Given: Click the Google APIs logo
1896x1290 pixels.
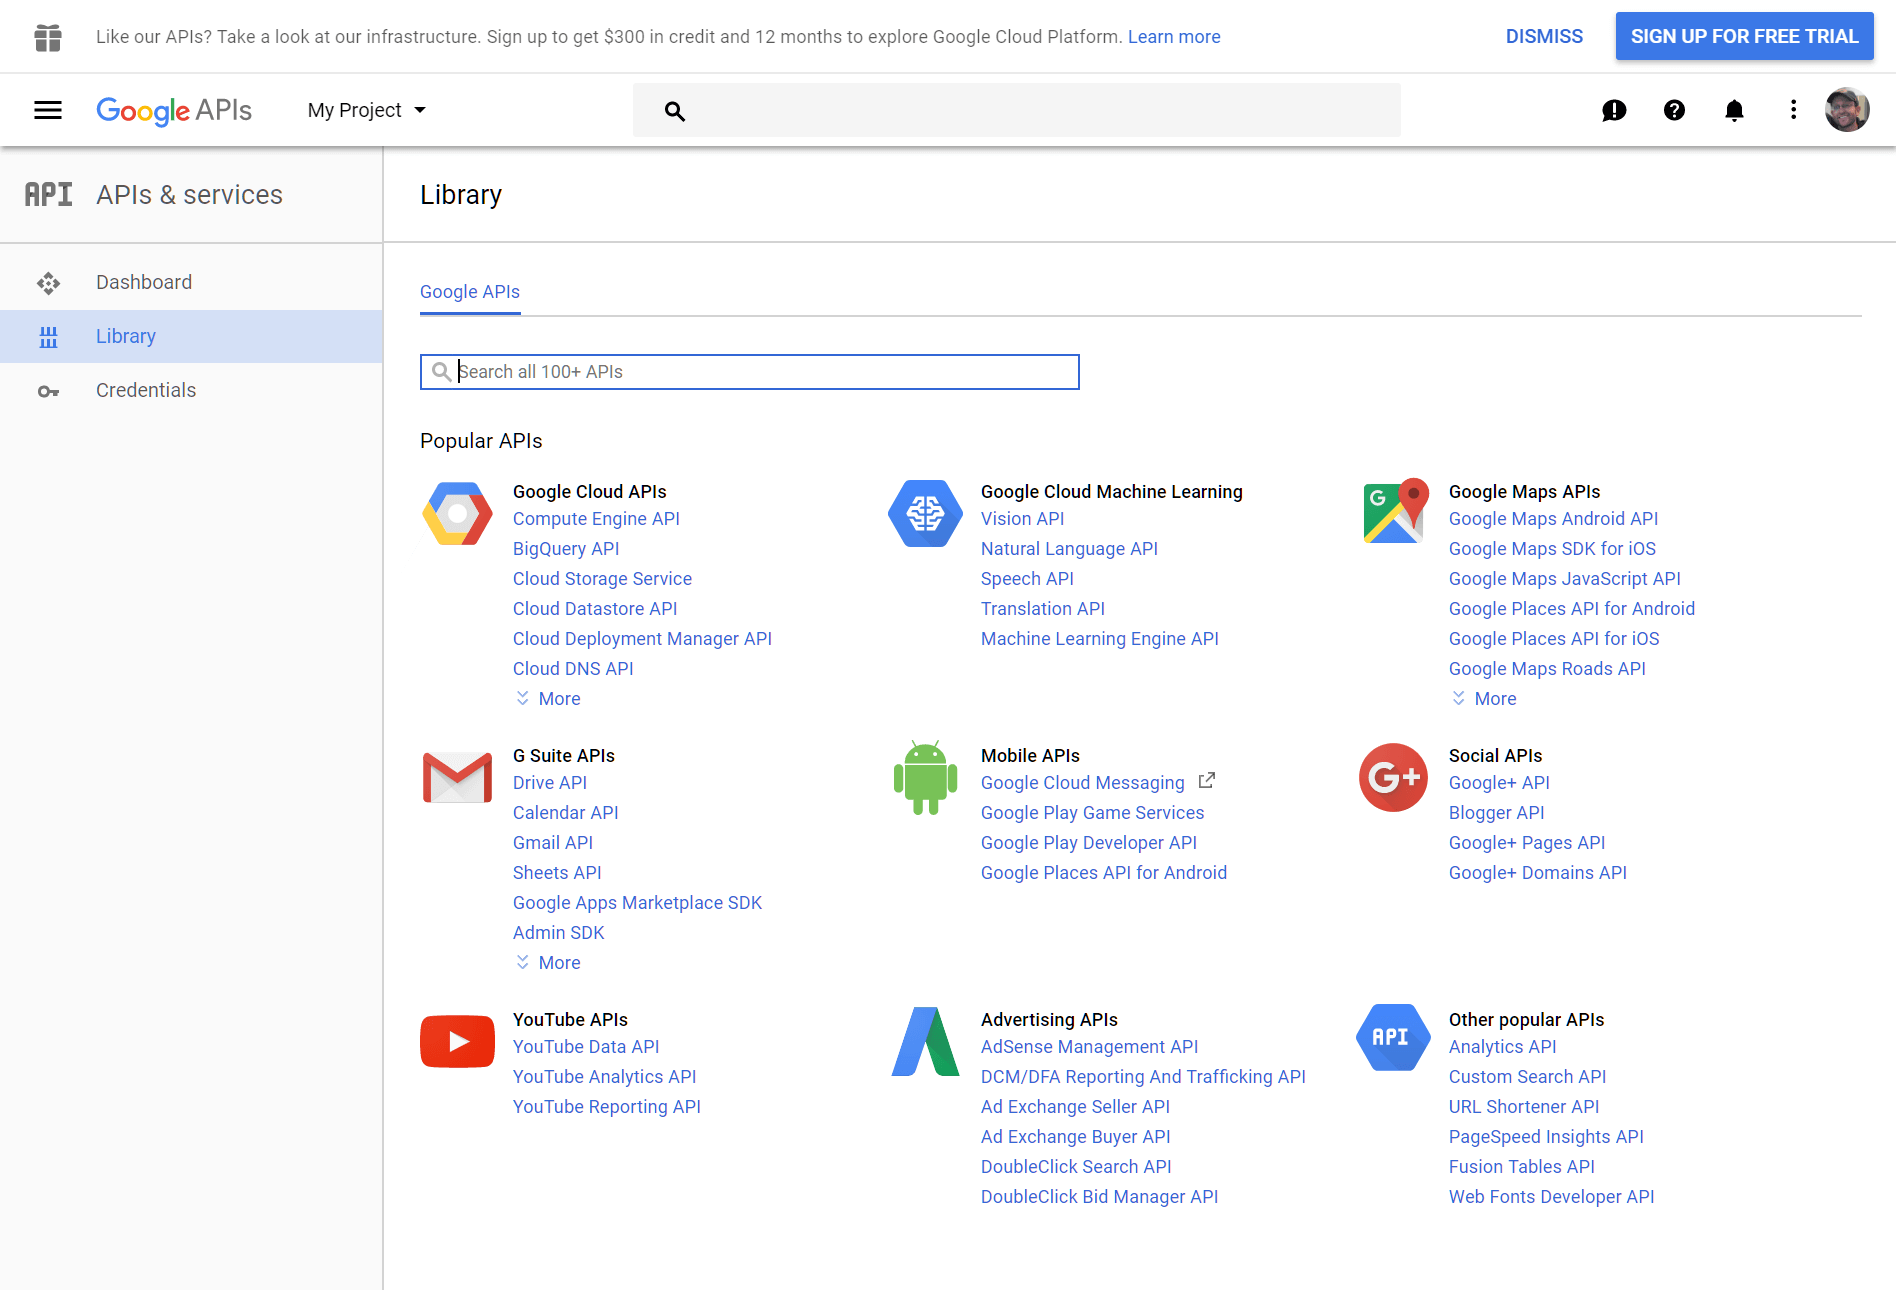Looking at the screenshot, I should 174,110.
